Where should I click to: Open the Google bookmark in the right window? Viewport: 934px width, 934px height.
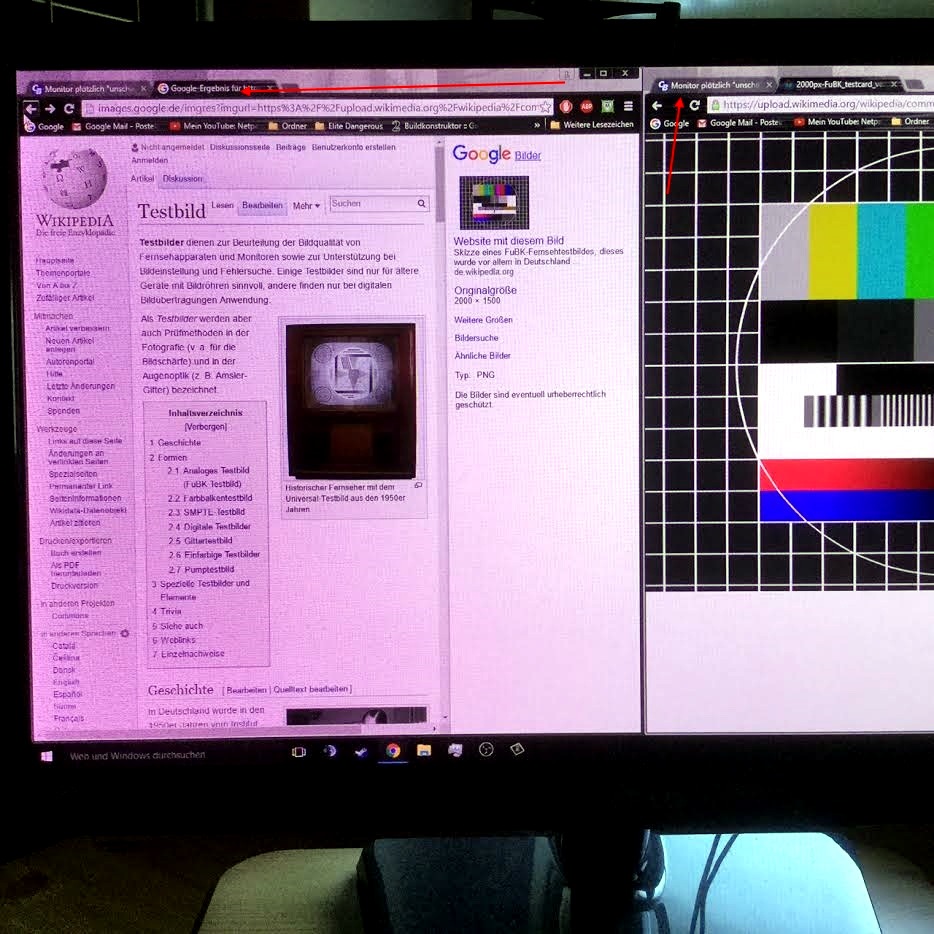tap(670, 123)
